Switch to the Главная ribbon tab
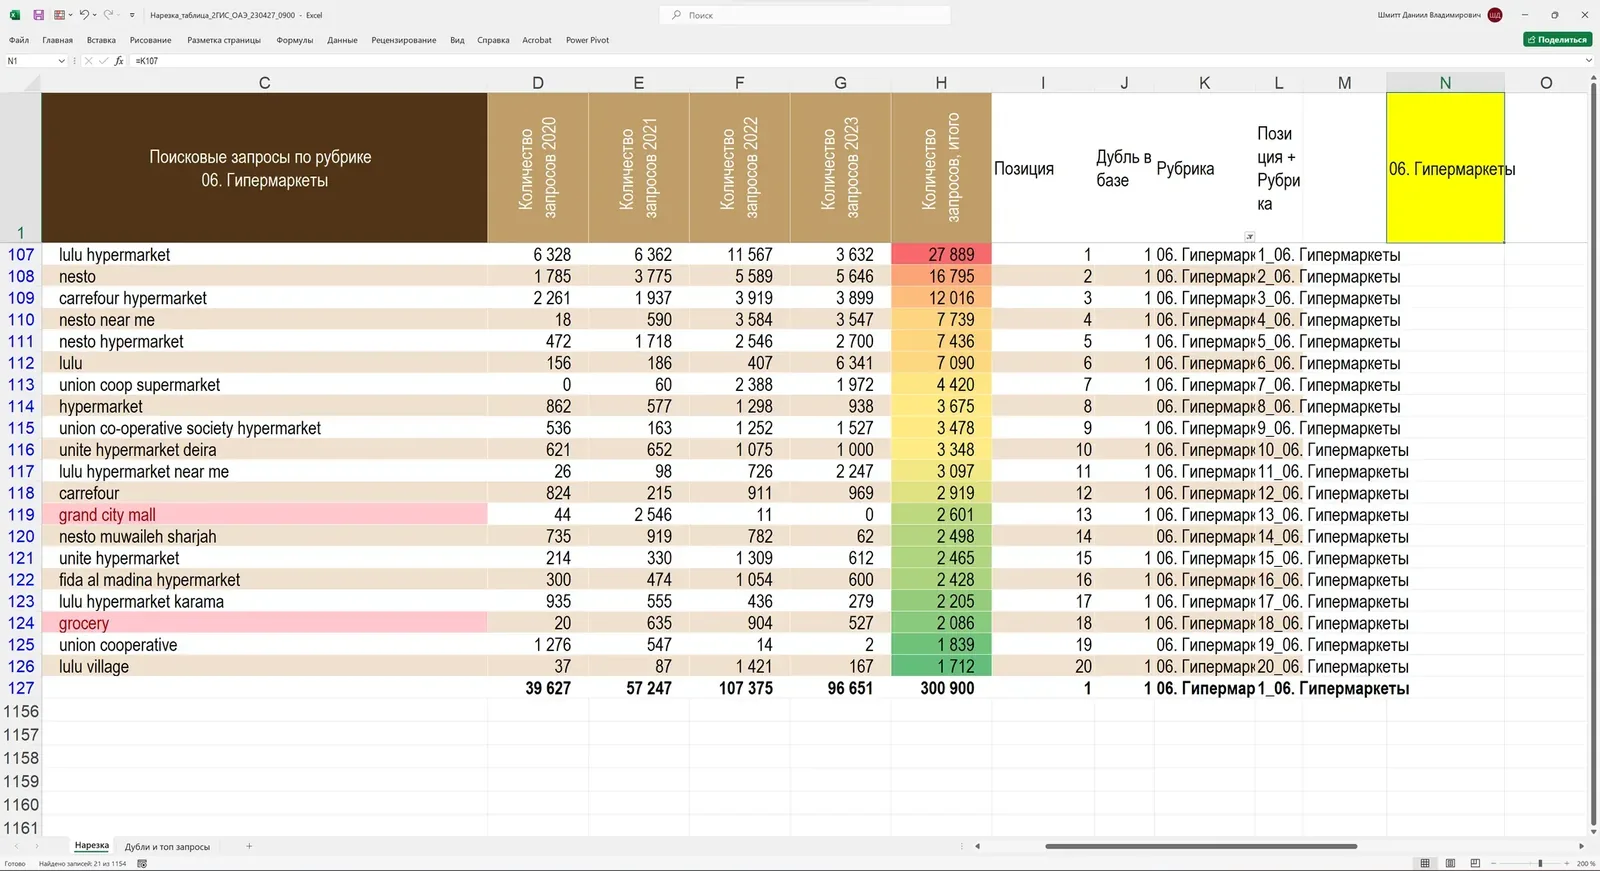 57,40
